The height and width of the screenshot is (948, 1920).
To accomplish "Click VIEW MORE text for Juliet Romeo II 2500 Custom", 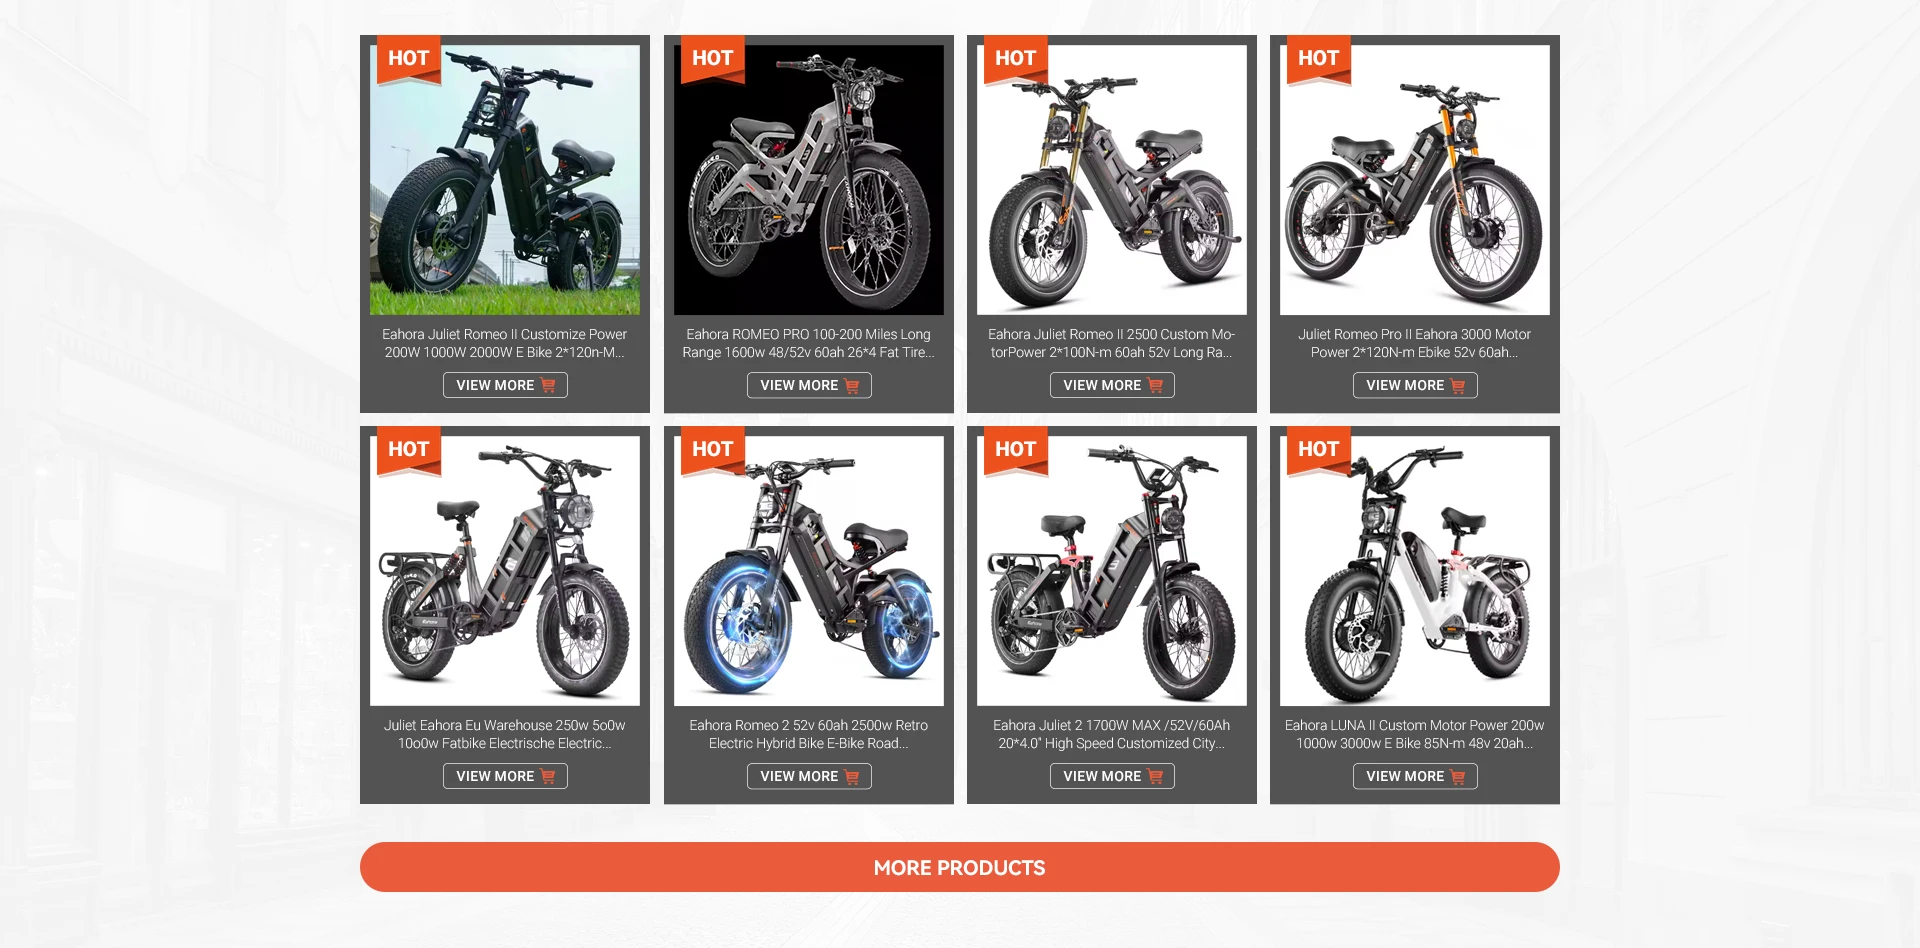I will tap(1102, 385).
